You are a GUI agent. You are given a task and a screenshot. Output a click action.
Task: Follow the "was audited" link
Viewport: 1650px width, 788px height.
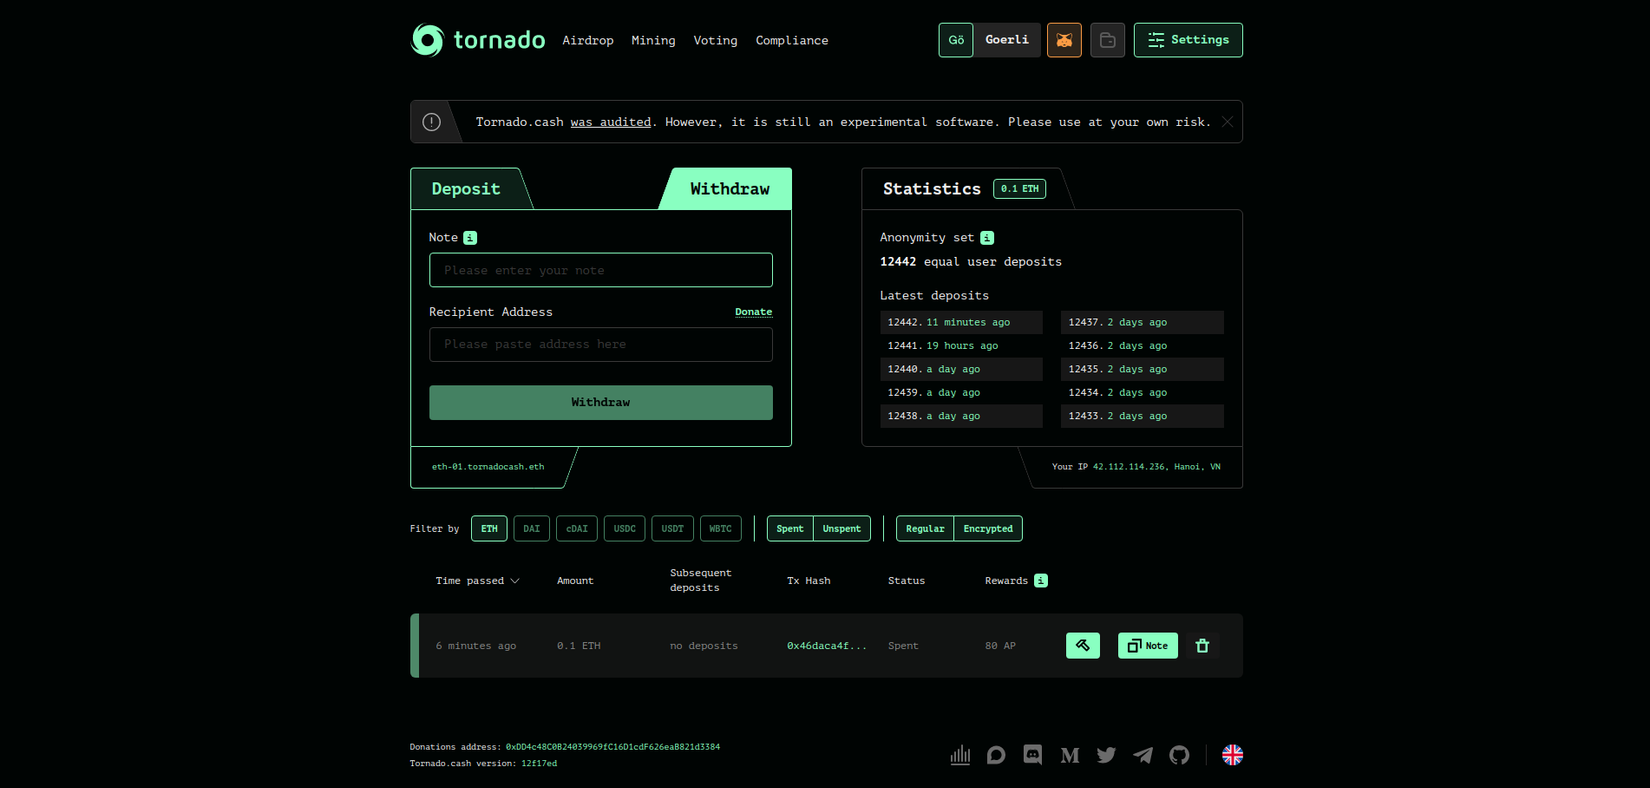[611, 122]
